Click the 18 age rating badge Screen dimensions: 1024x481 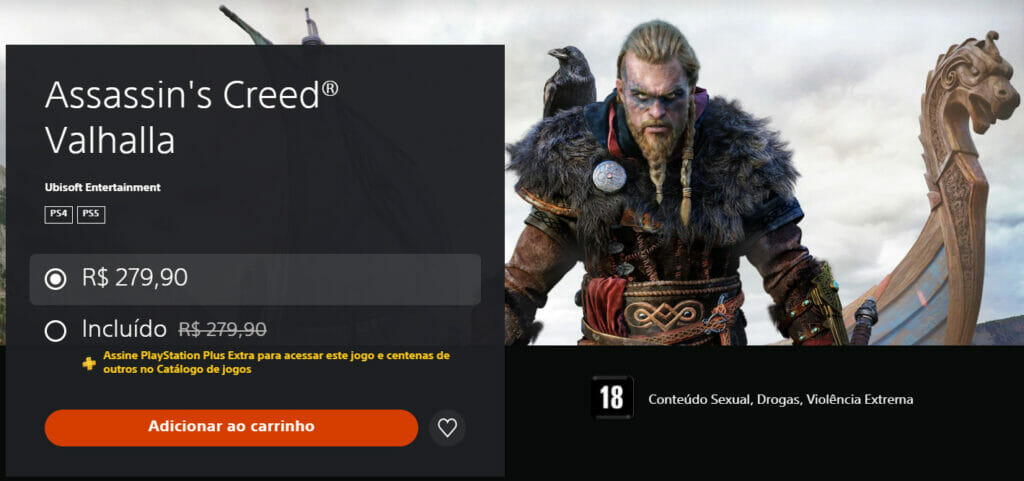612,397
